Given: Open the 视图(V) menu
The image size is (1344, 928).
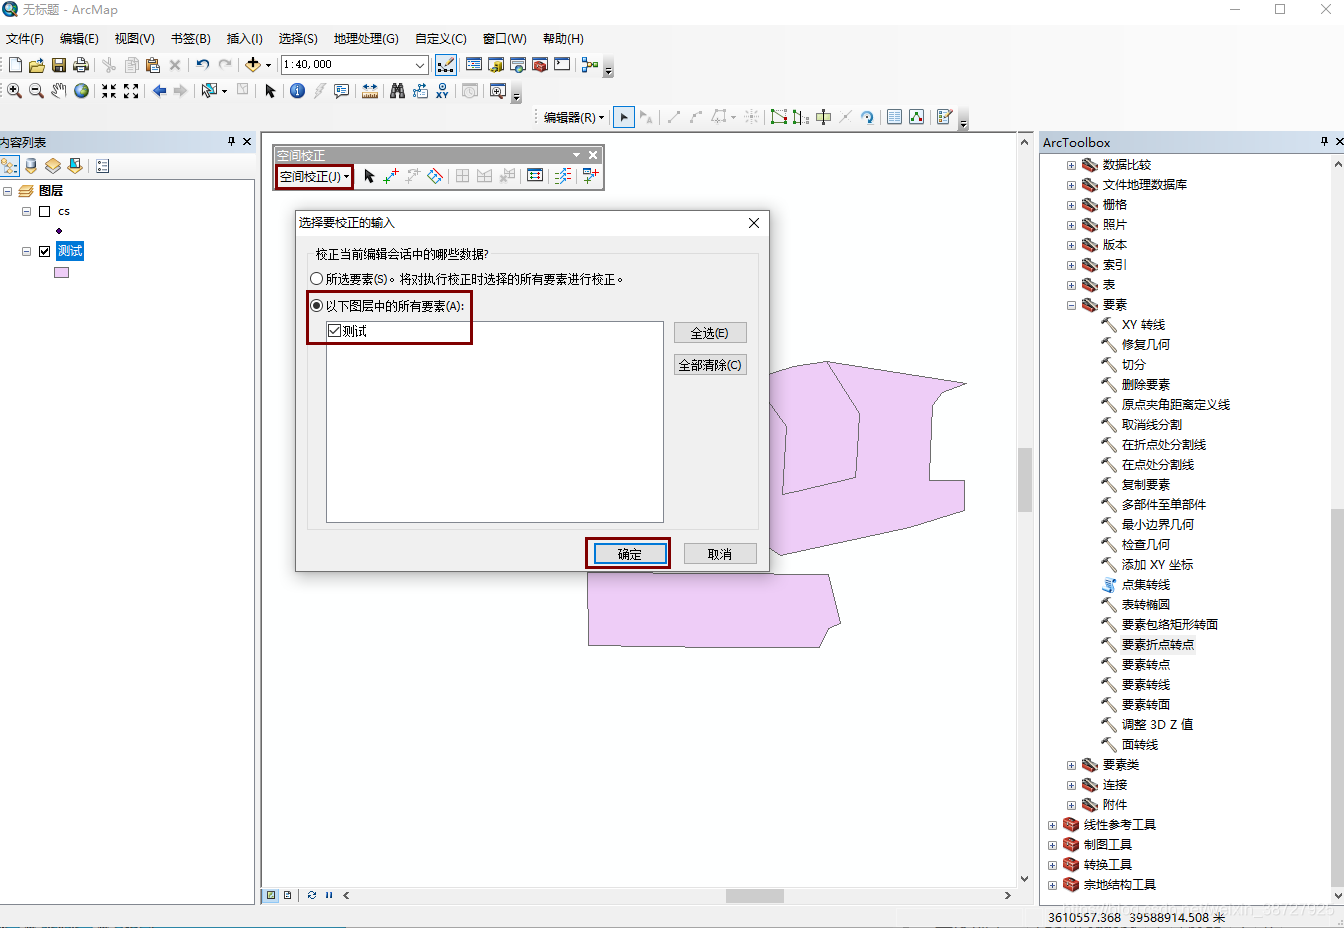Looking at the screenshot, I should 134,39.
